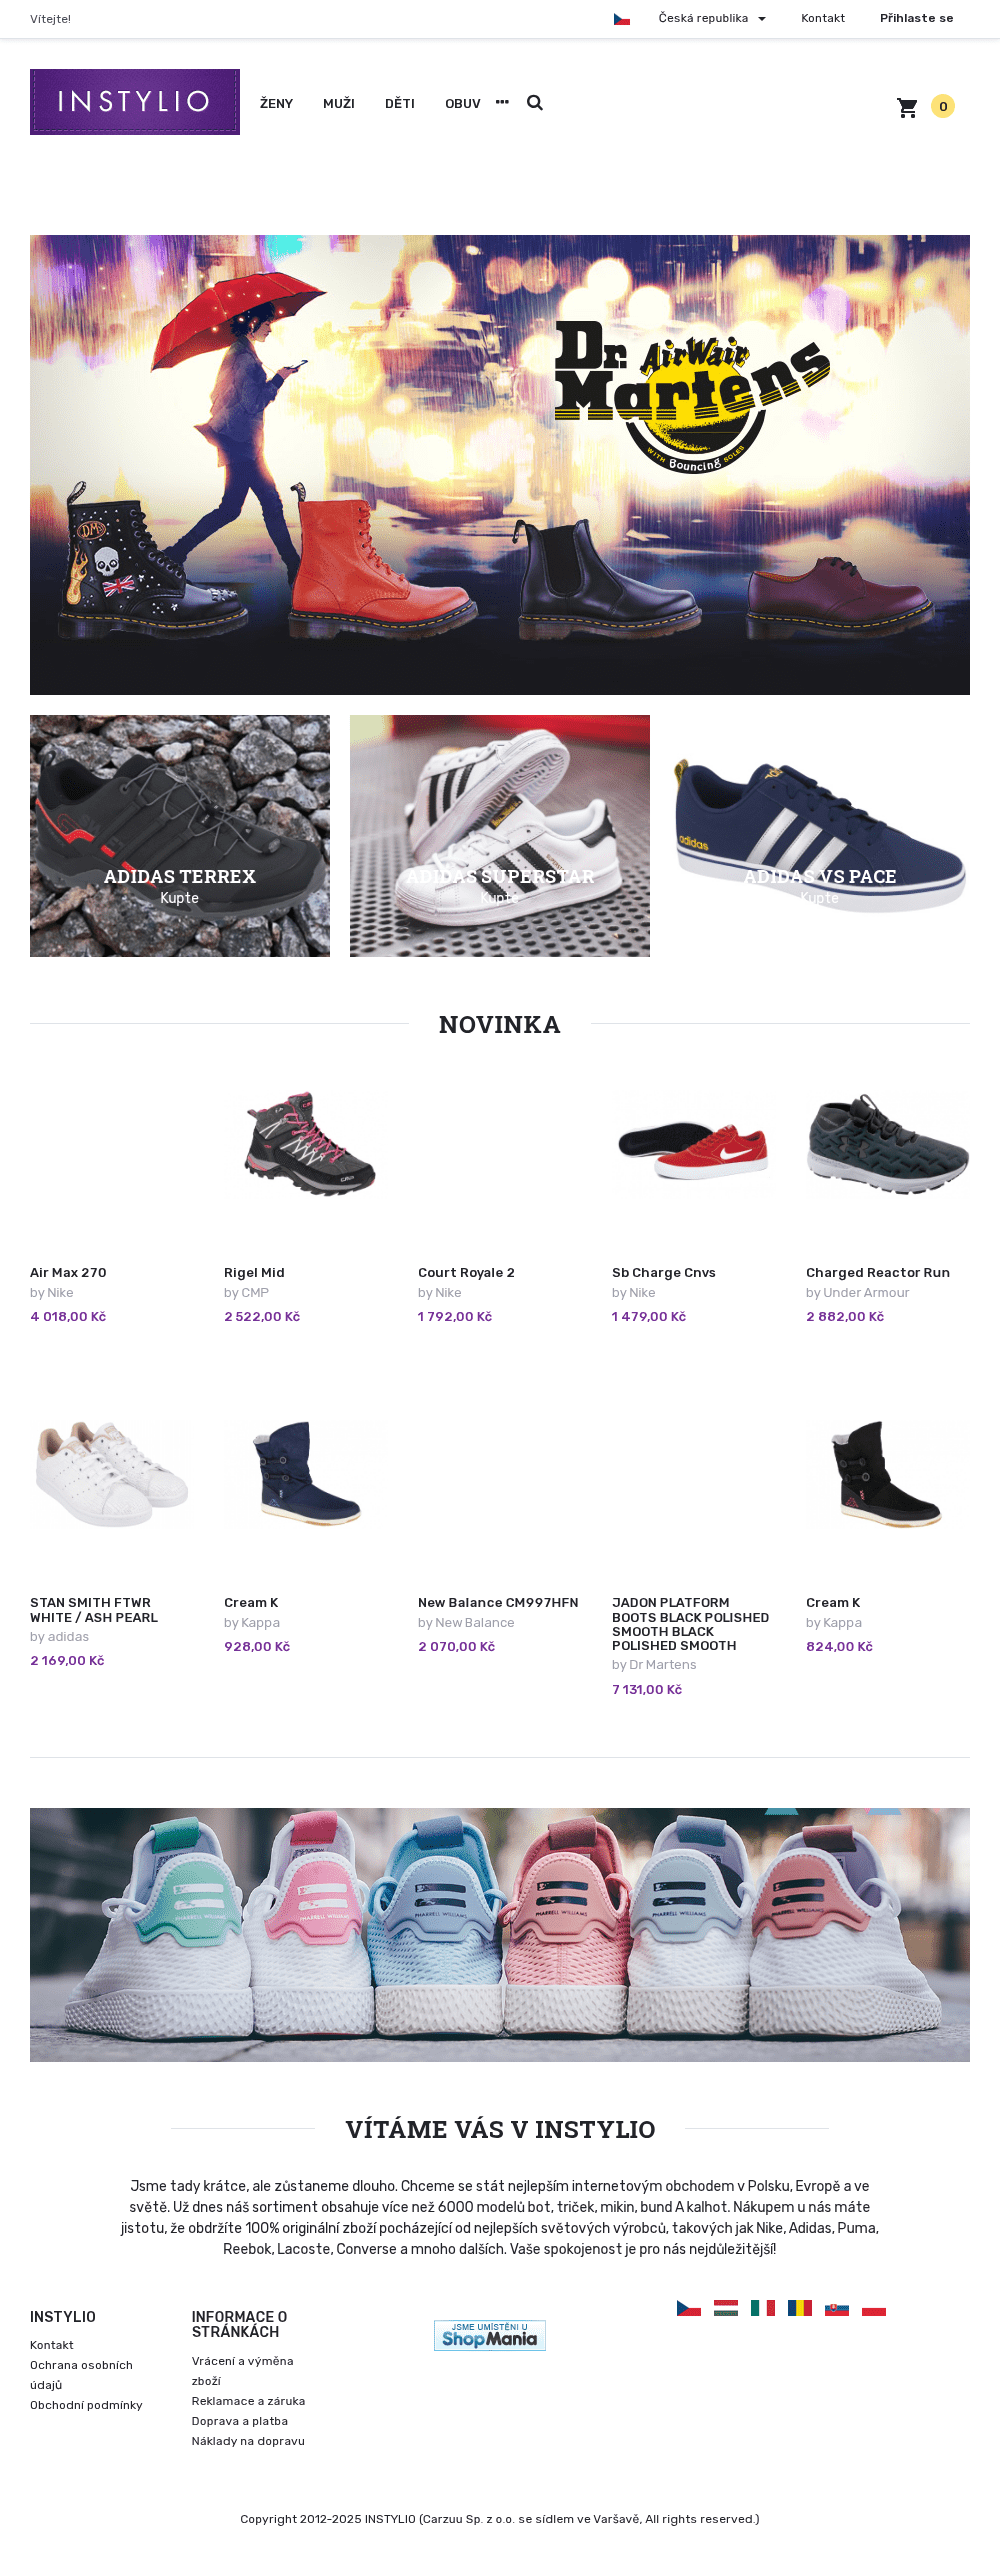Click the Přihlaste se link
Screen dimensions: 1000x2568
click(x=917, y=18)
